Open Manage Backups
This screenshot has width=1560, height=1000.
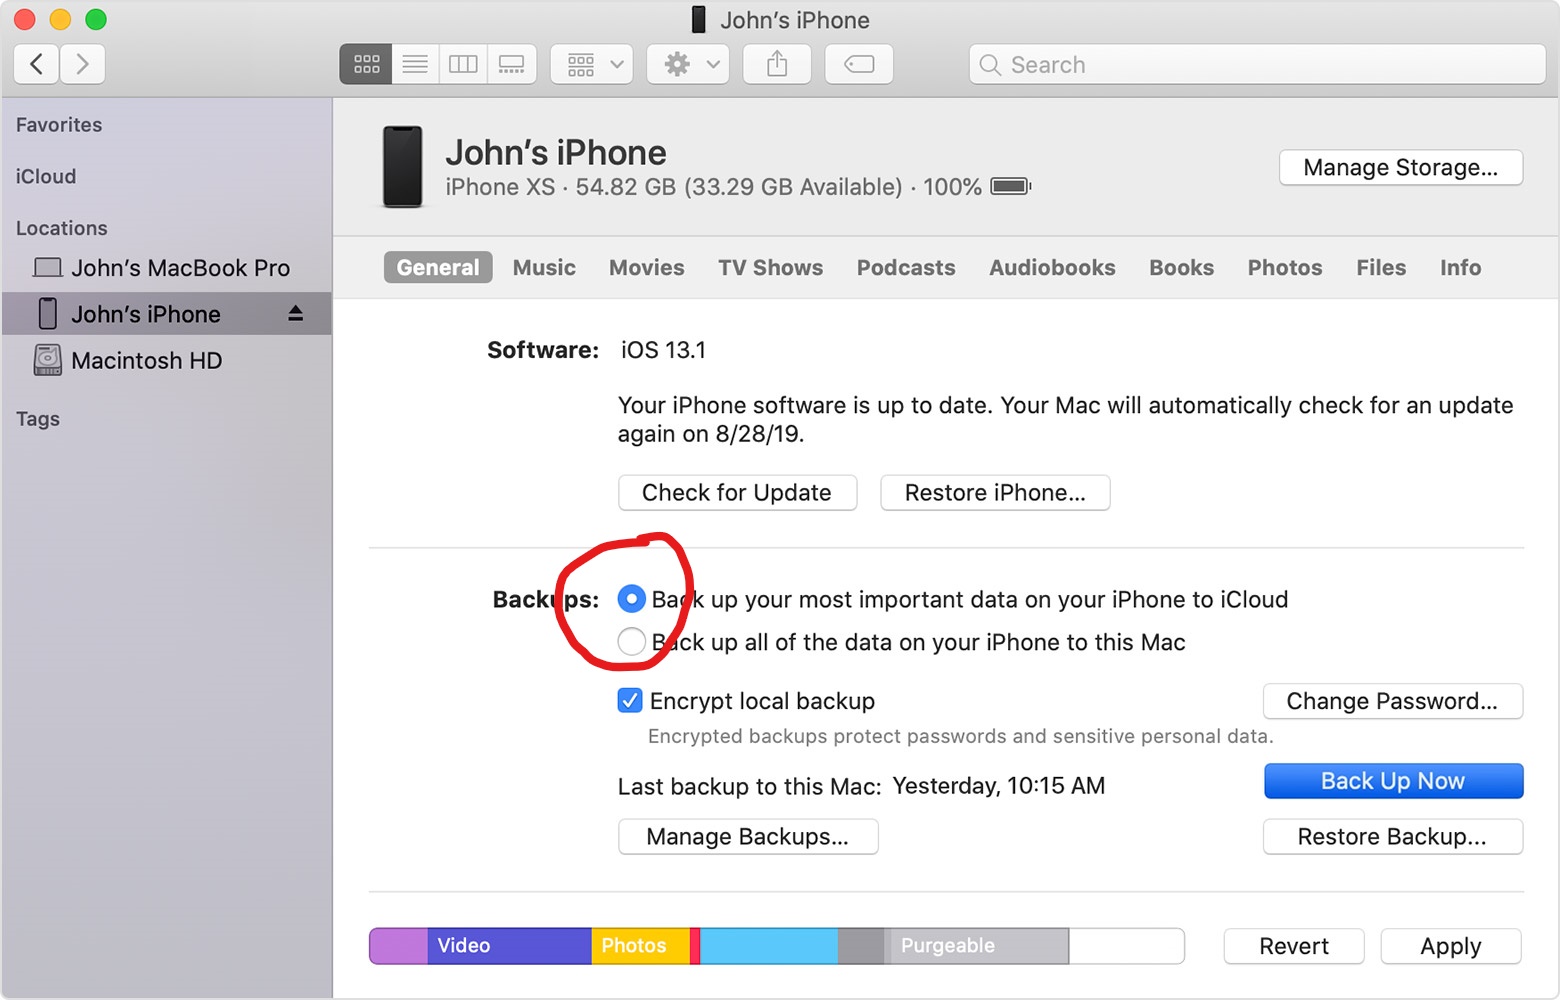748,837
